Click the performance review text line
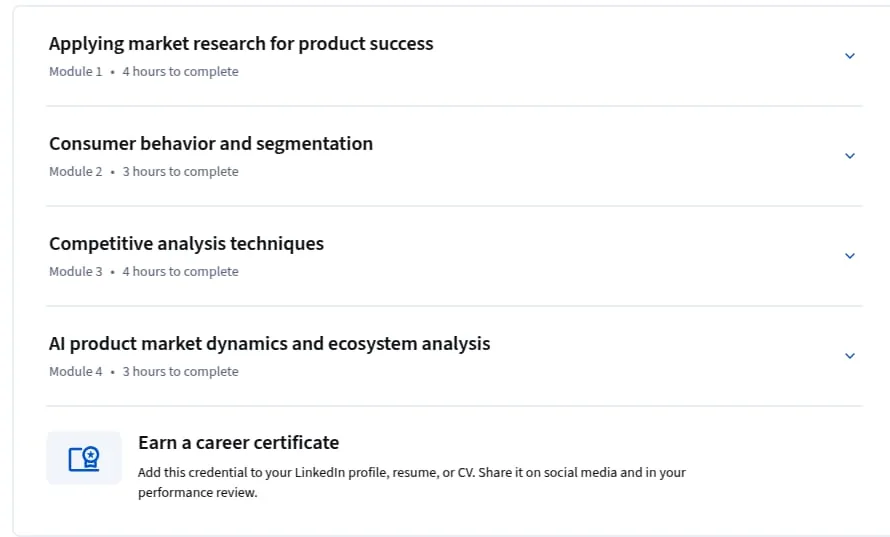This screenshot has width=890, height=537. click(198, 492)
